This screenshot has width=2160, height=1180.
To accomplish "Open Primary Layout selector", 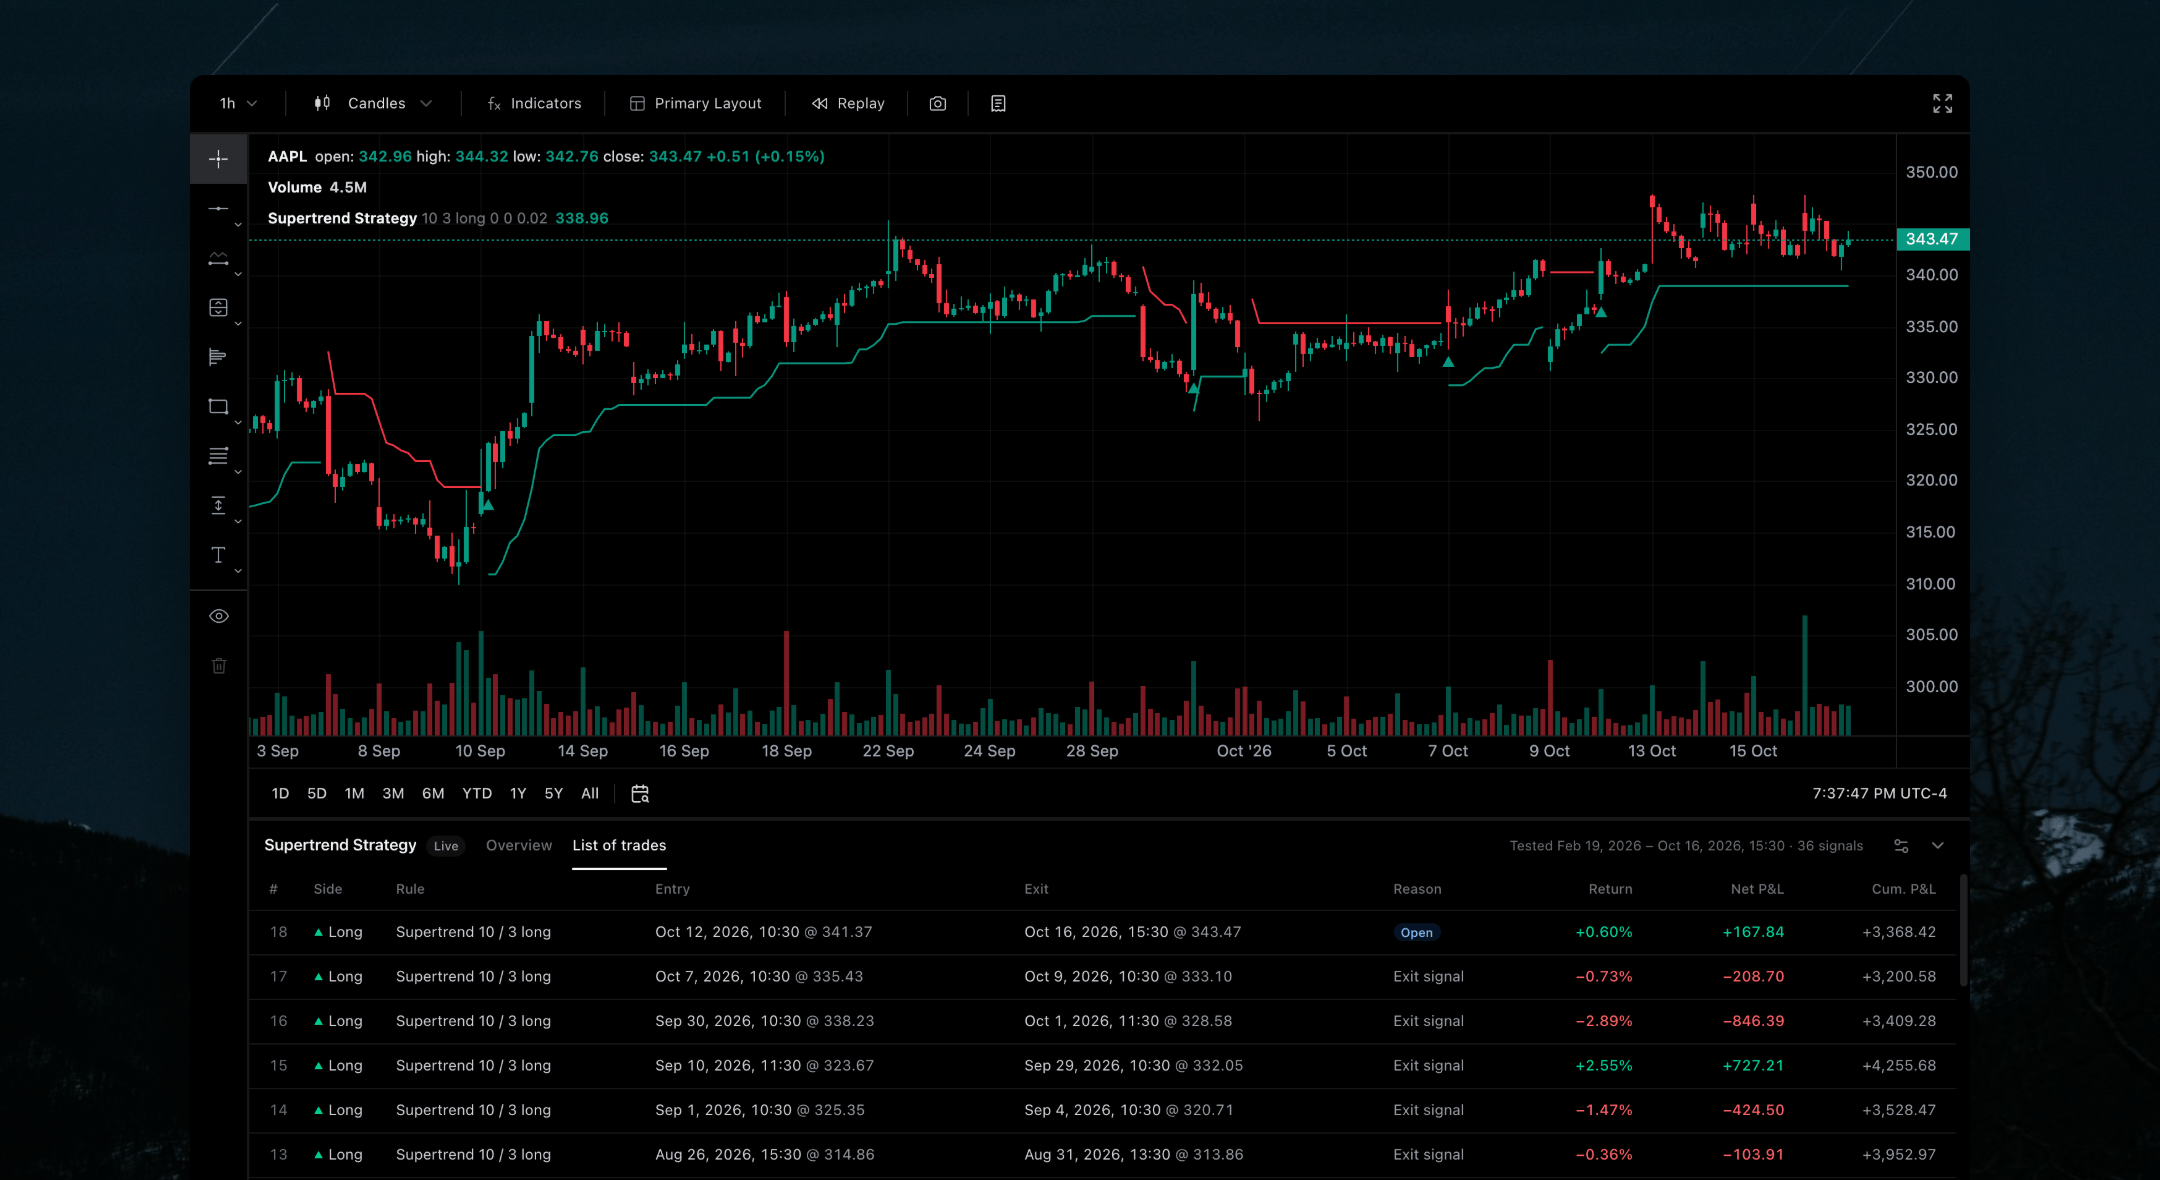I will (696, 103).
